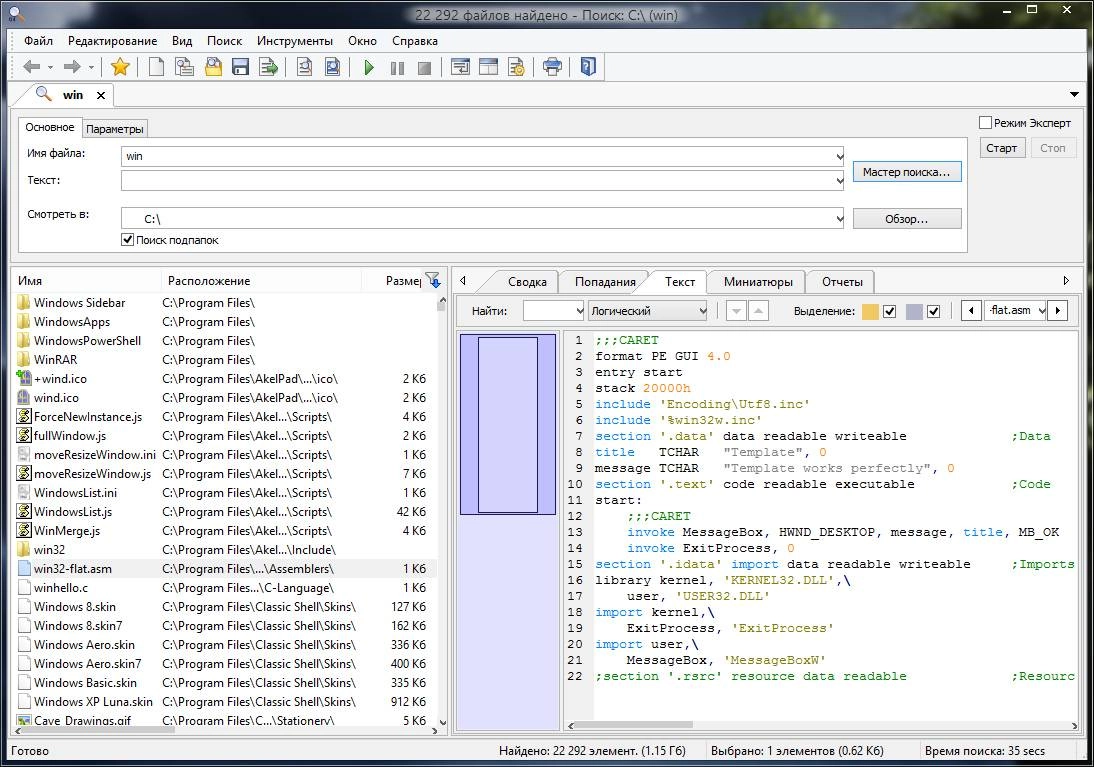The width and height of the screenshot is (1094, 767).
Task: Open the 'Инструменты' menu
Action: click(x=294, y=41)
